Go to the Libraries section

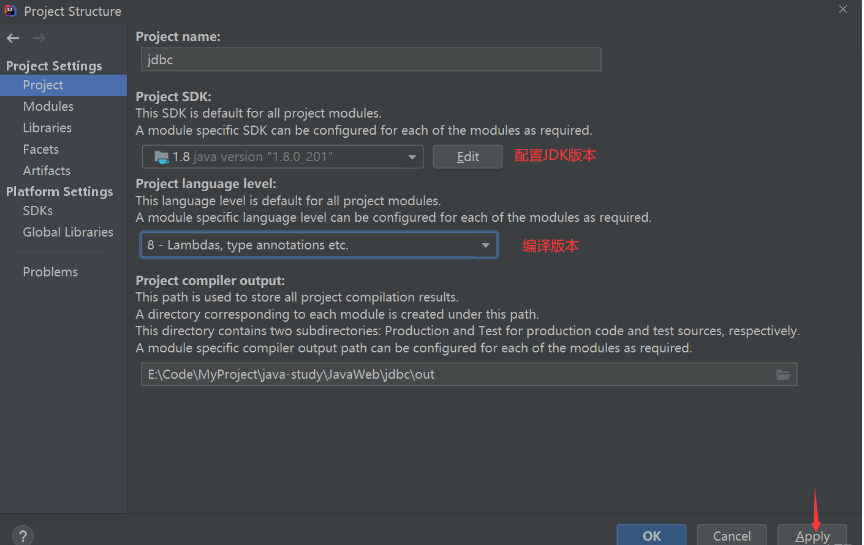[47, 128]
